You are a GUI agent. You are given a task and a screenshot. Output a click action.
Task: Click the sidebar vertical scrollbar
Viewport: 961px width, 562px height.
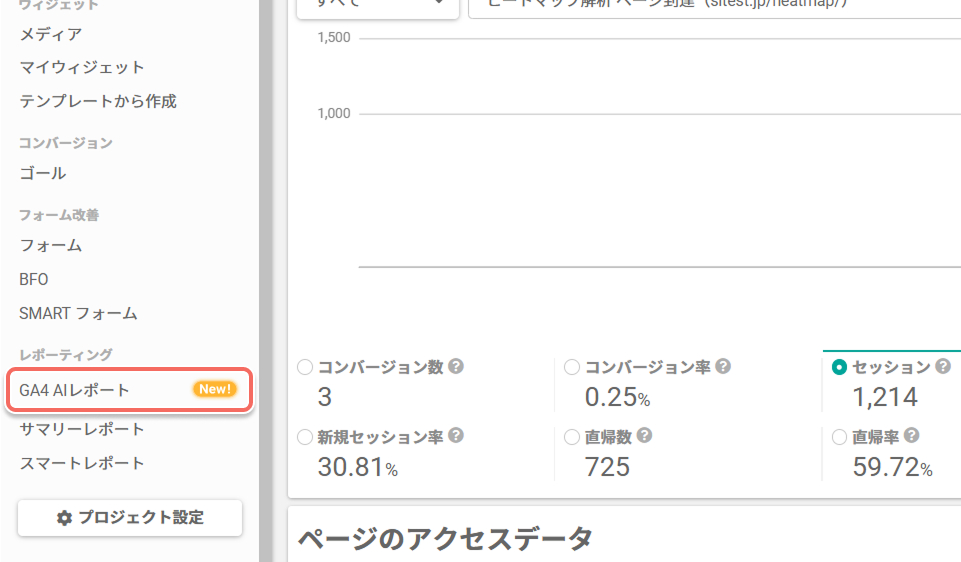[265, 281]
